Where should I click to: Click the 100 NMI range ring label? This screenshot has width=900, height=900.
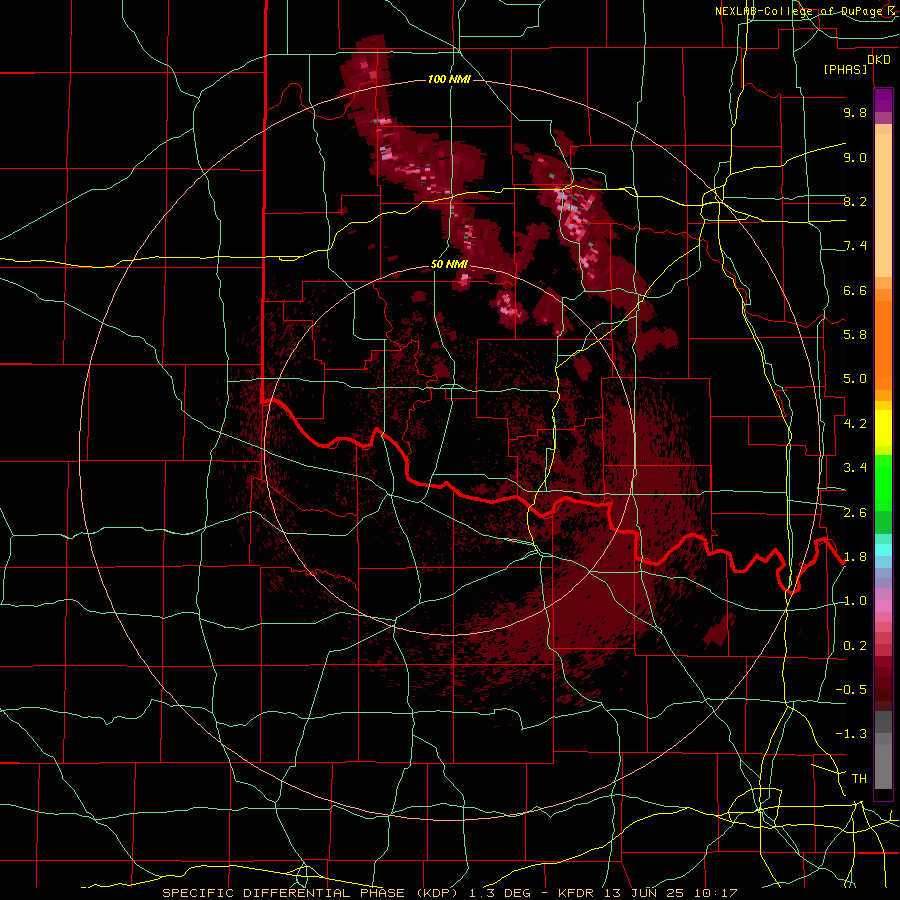click(449, 79)
